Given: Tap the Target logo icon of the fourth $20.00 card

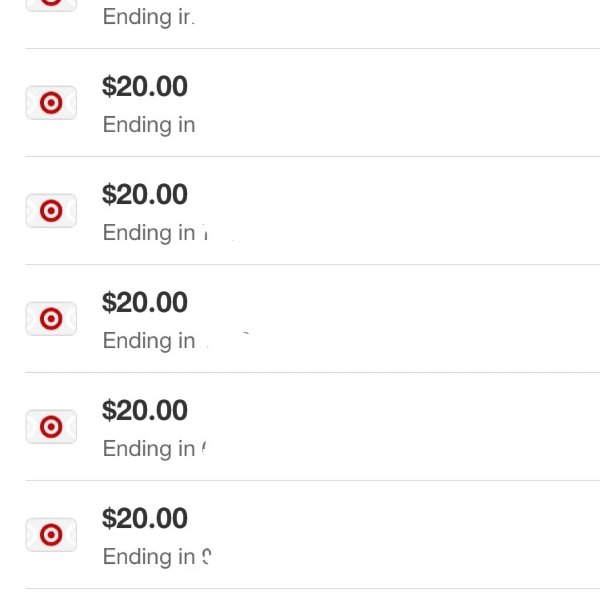Looking at the screenshot, I should (51, 426).
